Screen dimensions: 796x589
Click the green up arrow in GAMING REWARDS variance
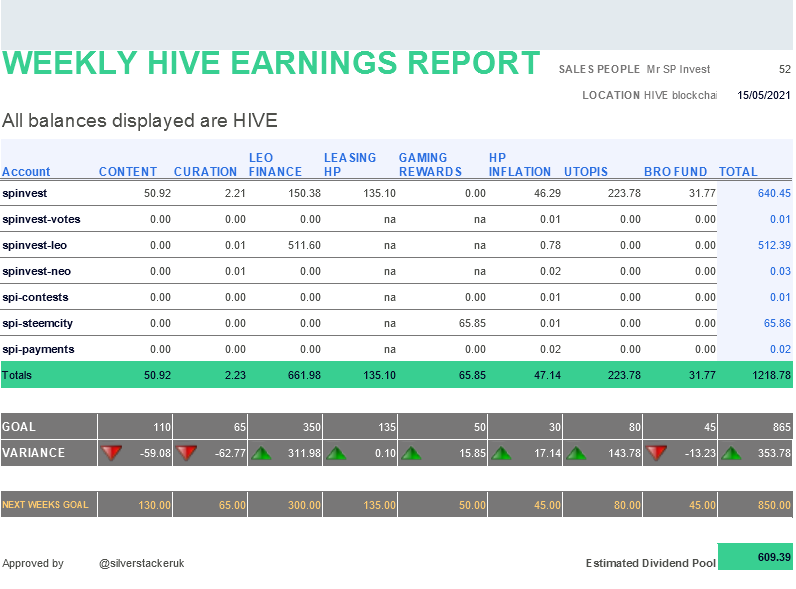coord(411,453)
